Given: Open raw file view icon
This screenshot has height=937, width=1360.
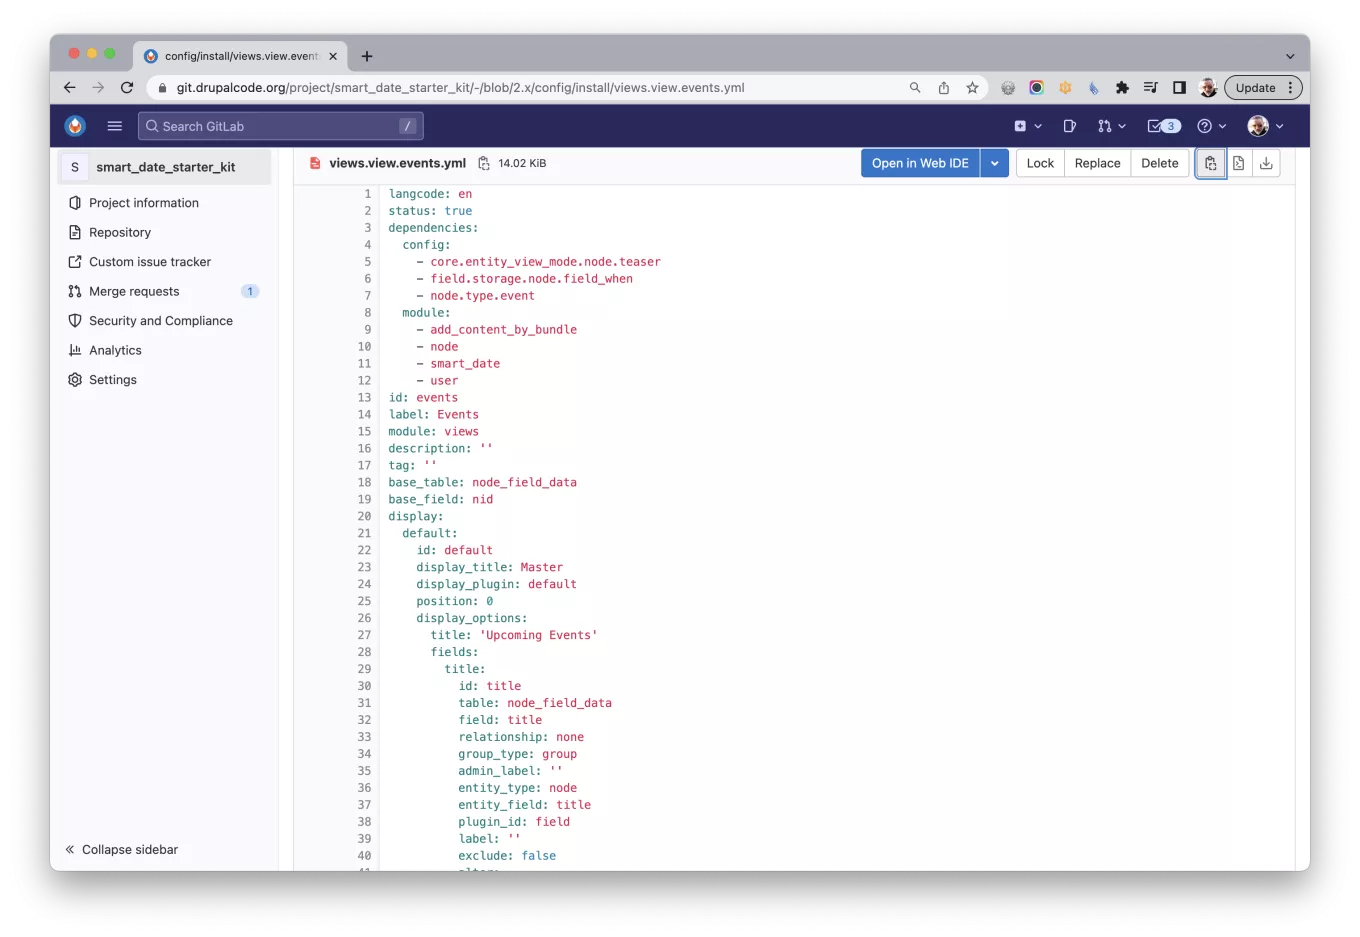Looking at the screenshot, I should point(1238,164).
